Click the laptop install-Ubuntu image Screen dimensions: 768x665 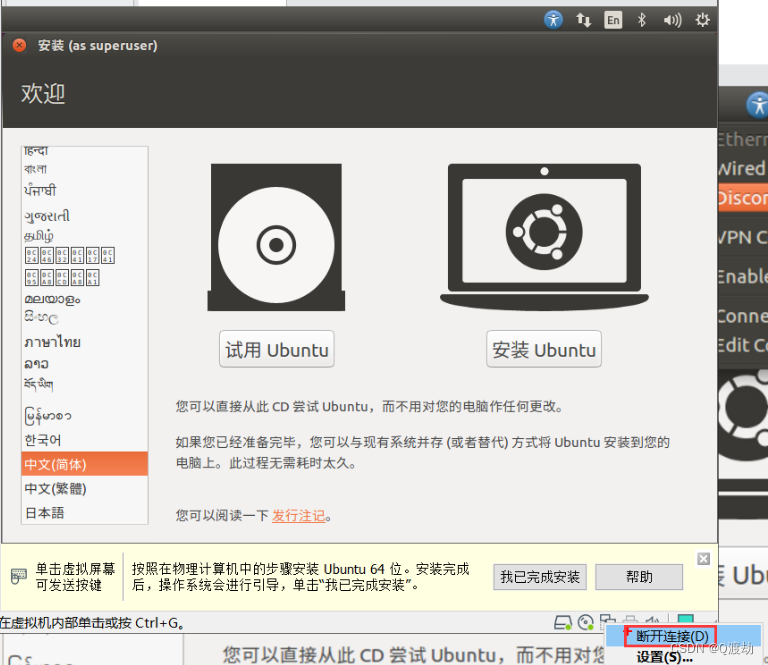(544, 237)
